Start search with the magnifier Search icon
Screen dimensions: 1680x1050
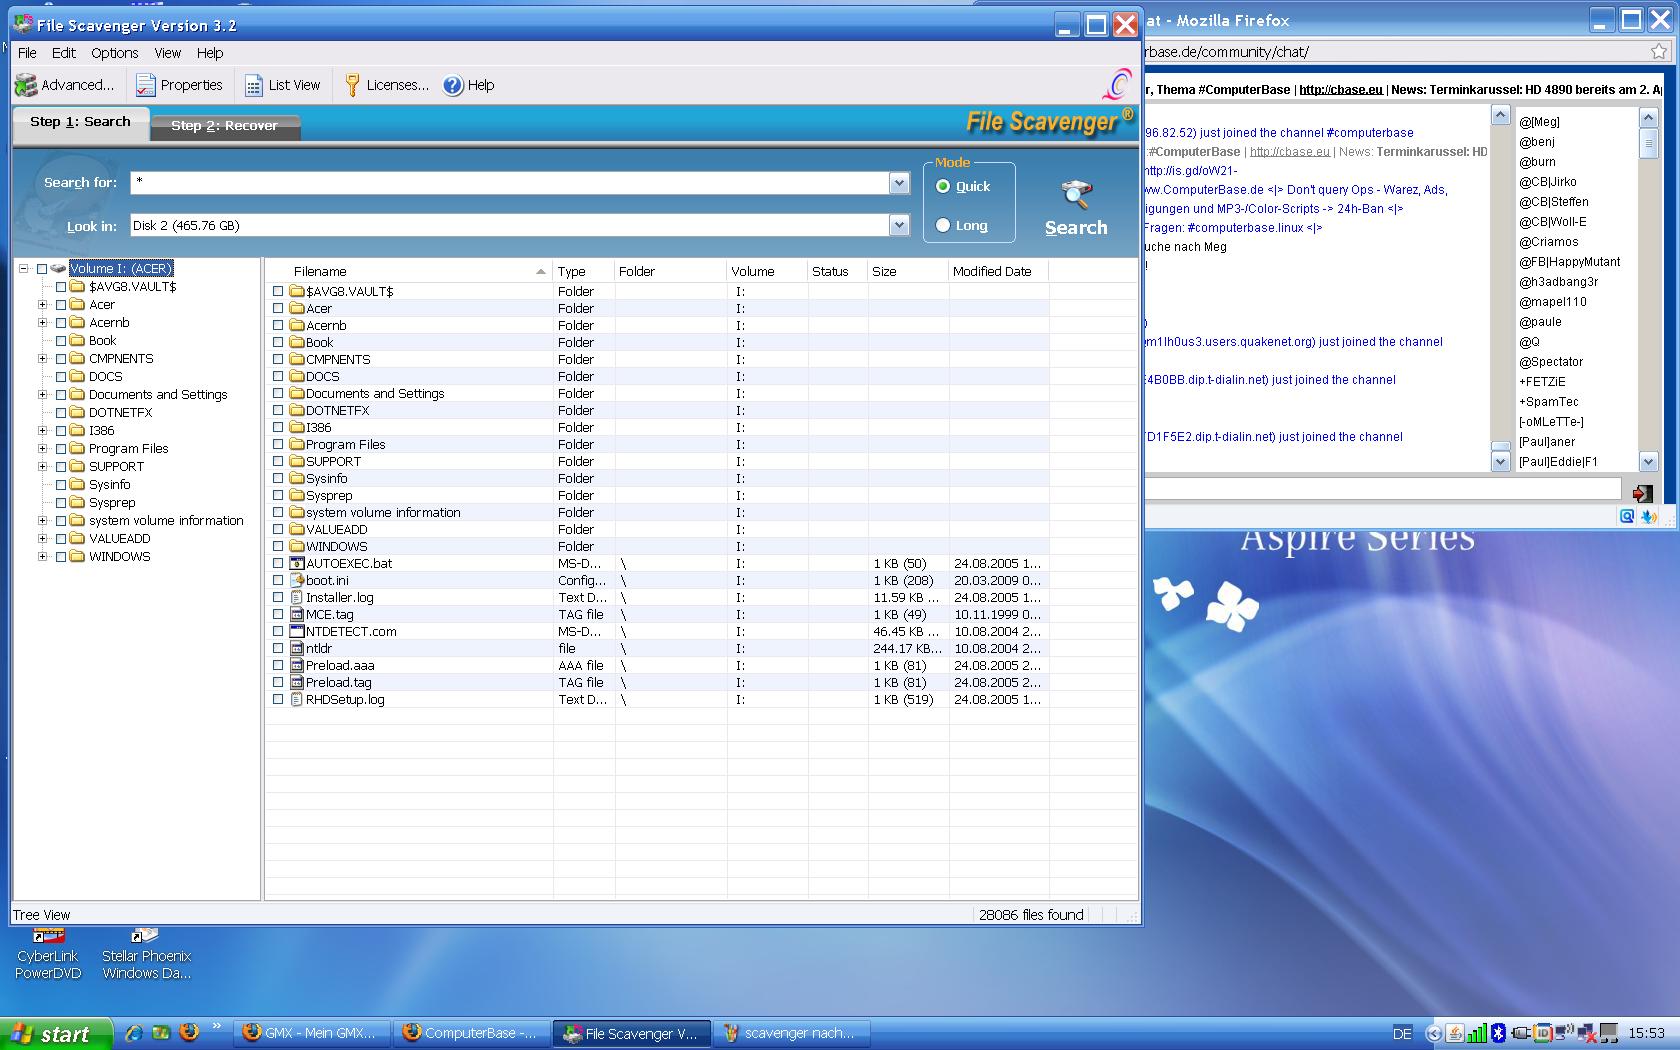coord(1076,194)
